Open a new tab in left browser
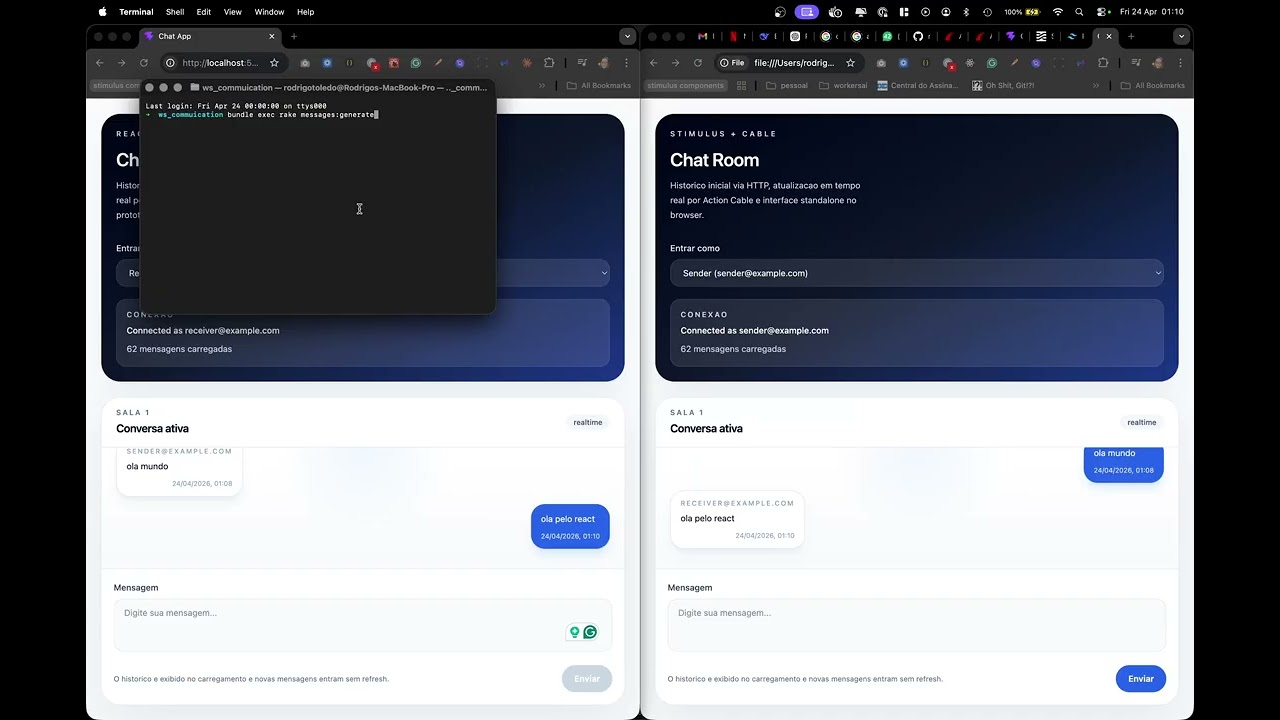 tap(294, 36)
